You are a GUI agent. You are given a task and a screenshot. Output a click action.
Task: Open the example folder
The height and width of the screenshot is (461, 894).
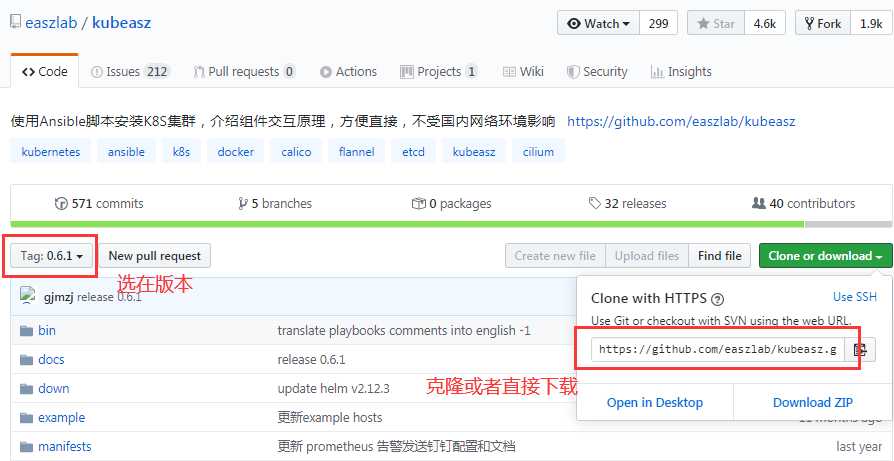62,418
